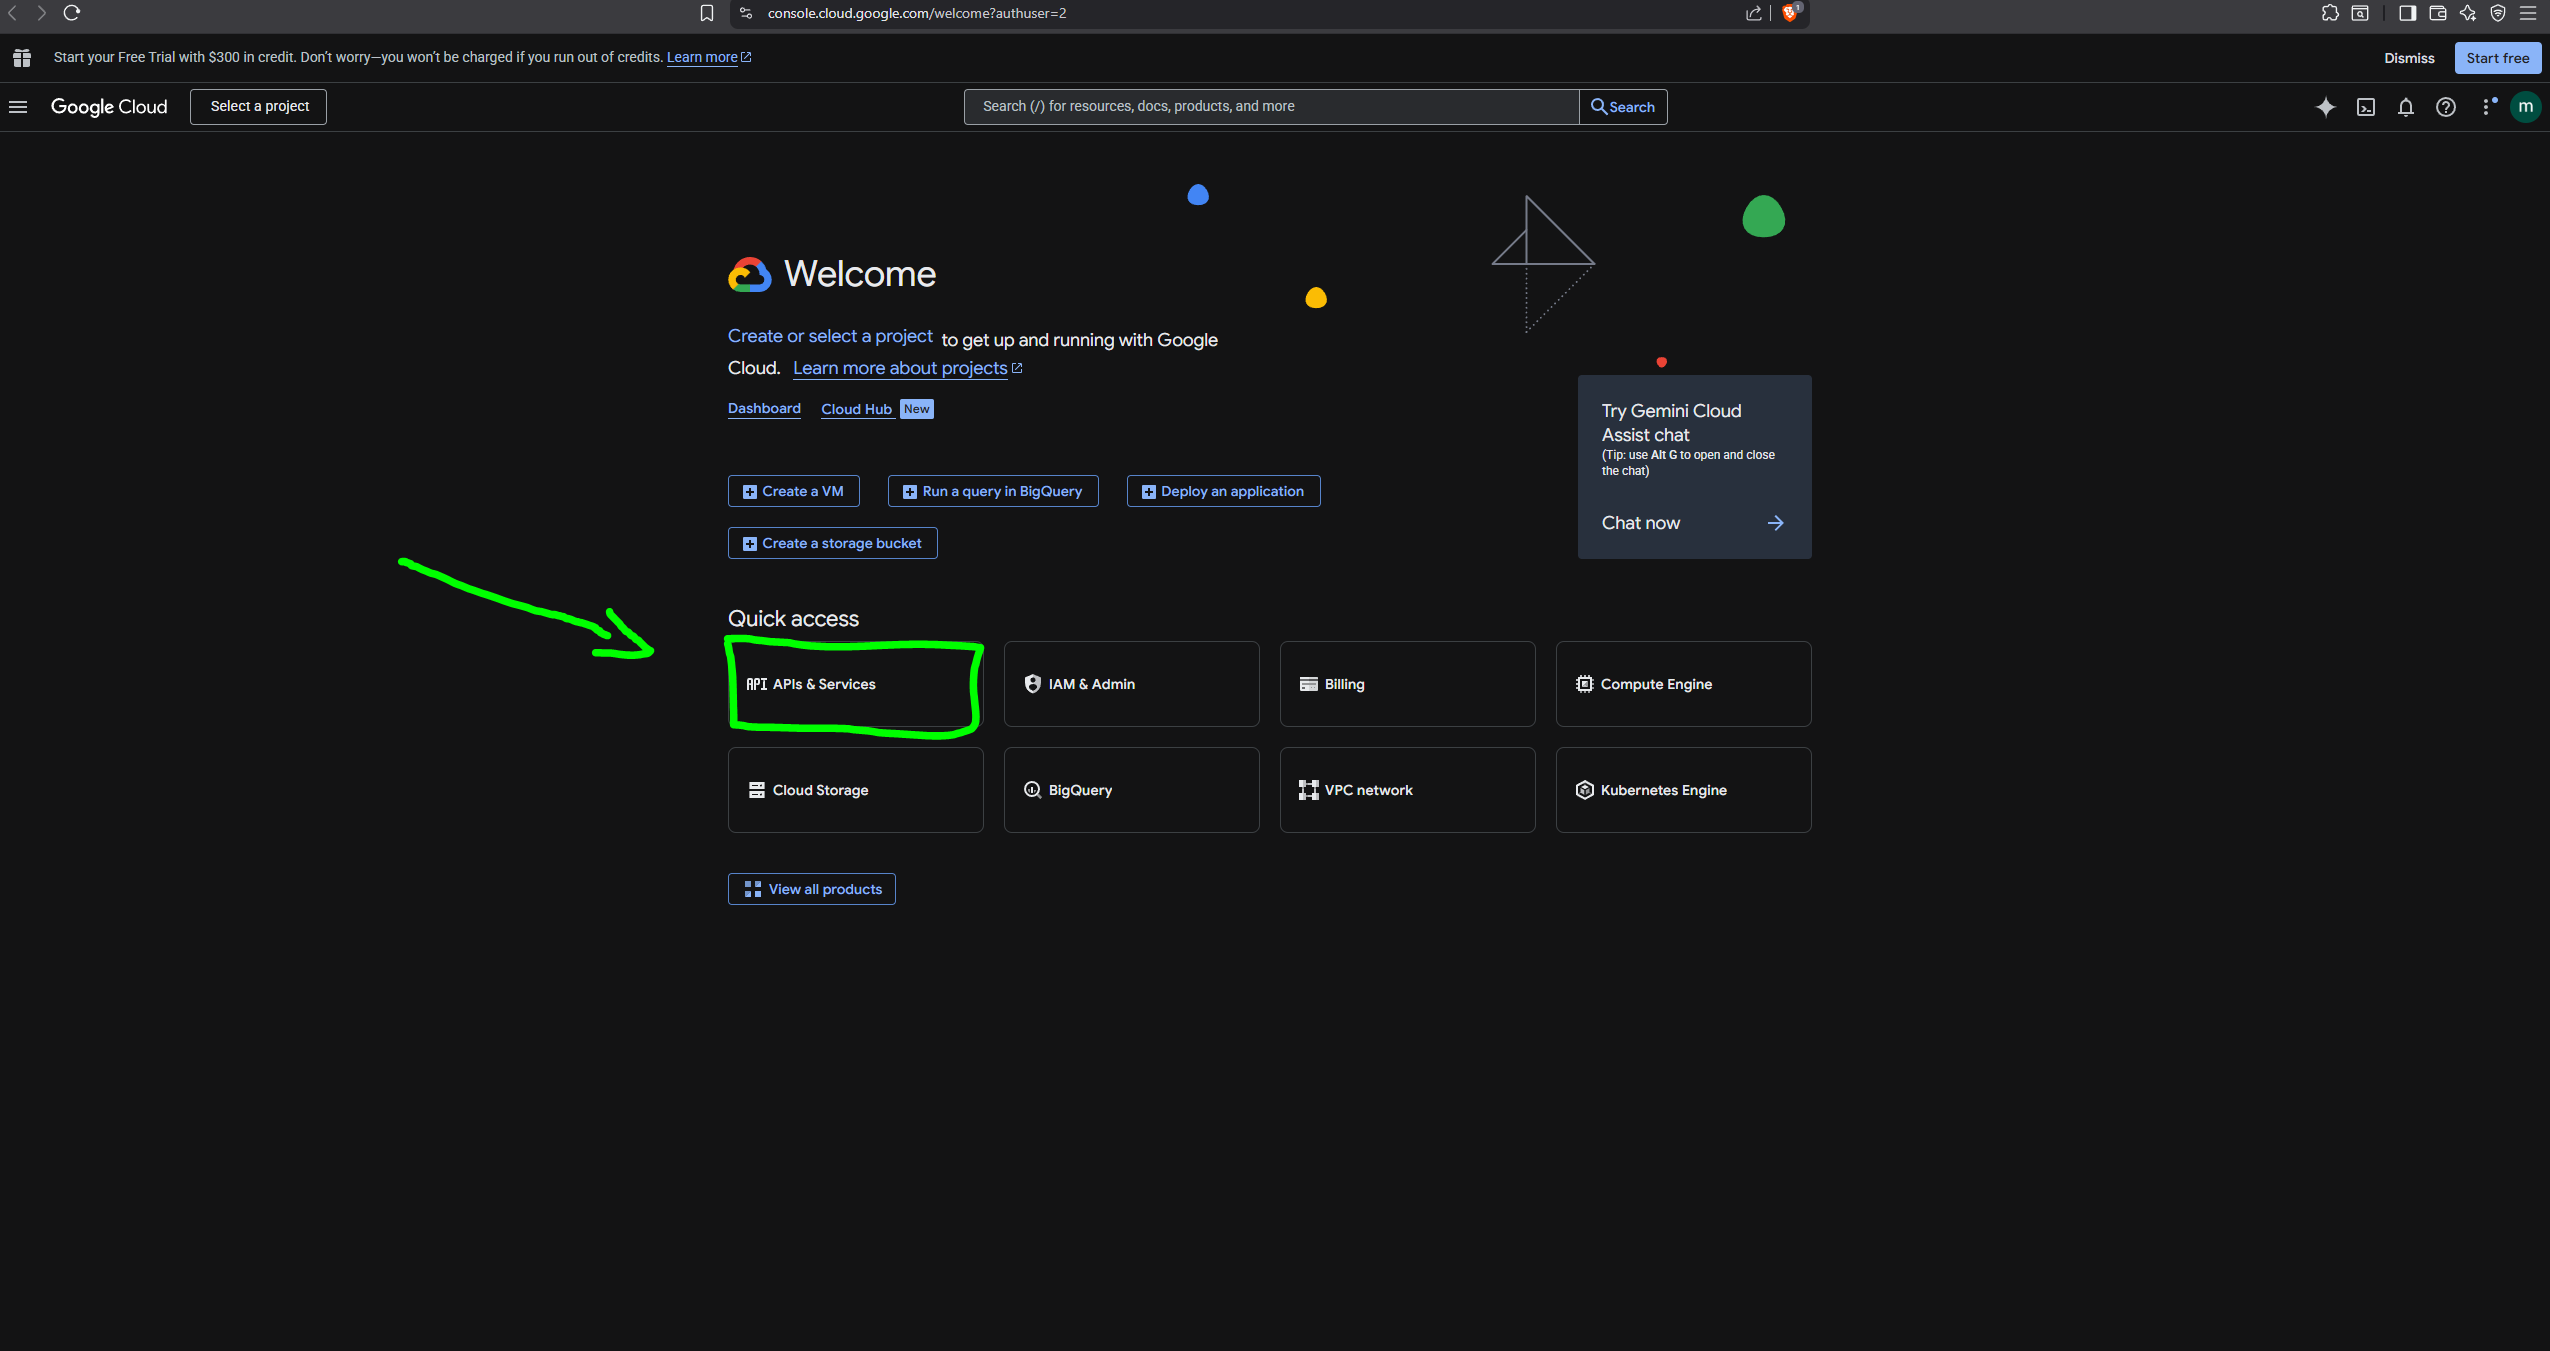Dismiss the free trial banner
Image resolution: width=2550 pixels, height=1351 pixels.
pos(2408,57)
